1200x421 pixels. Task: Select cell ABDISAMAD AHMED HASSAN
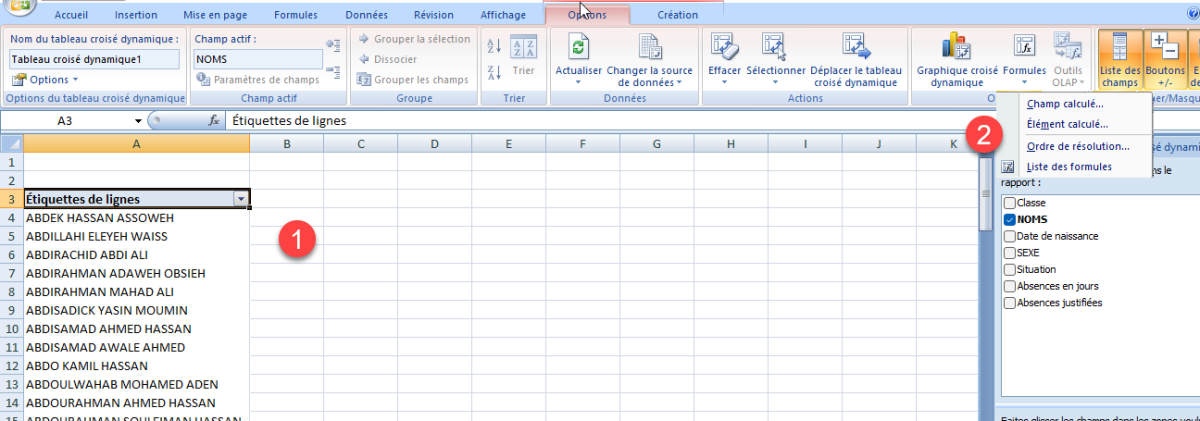pyautogui.click(x=136, y=328)
